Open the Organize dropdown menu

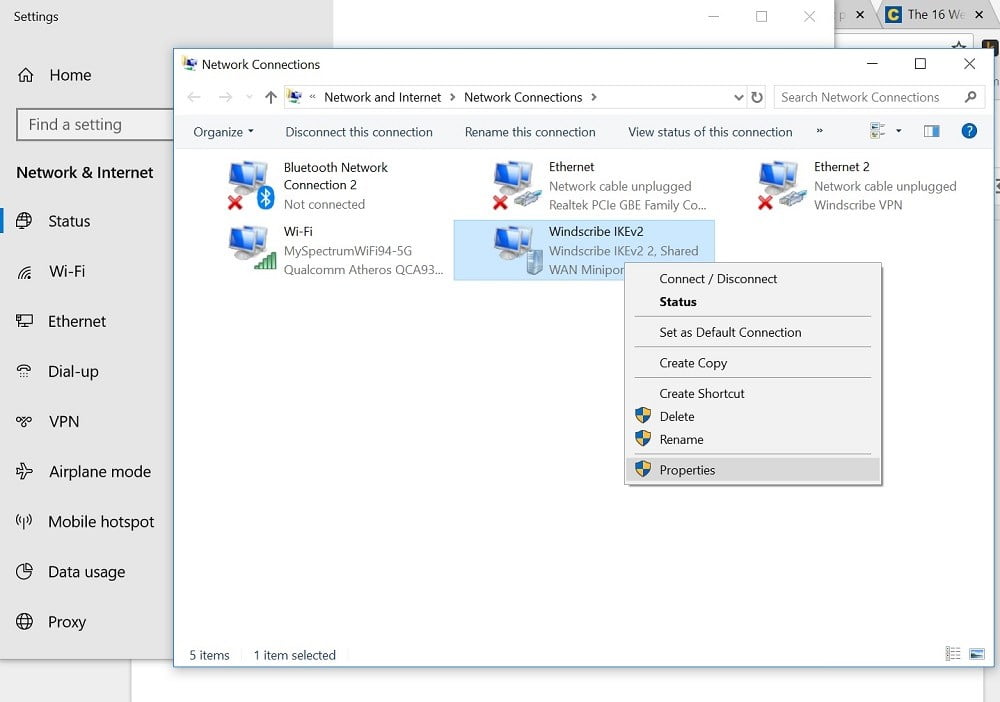click(223, 132)
